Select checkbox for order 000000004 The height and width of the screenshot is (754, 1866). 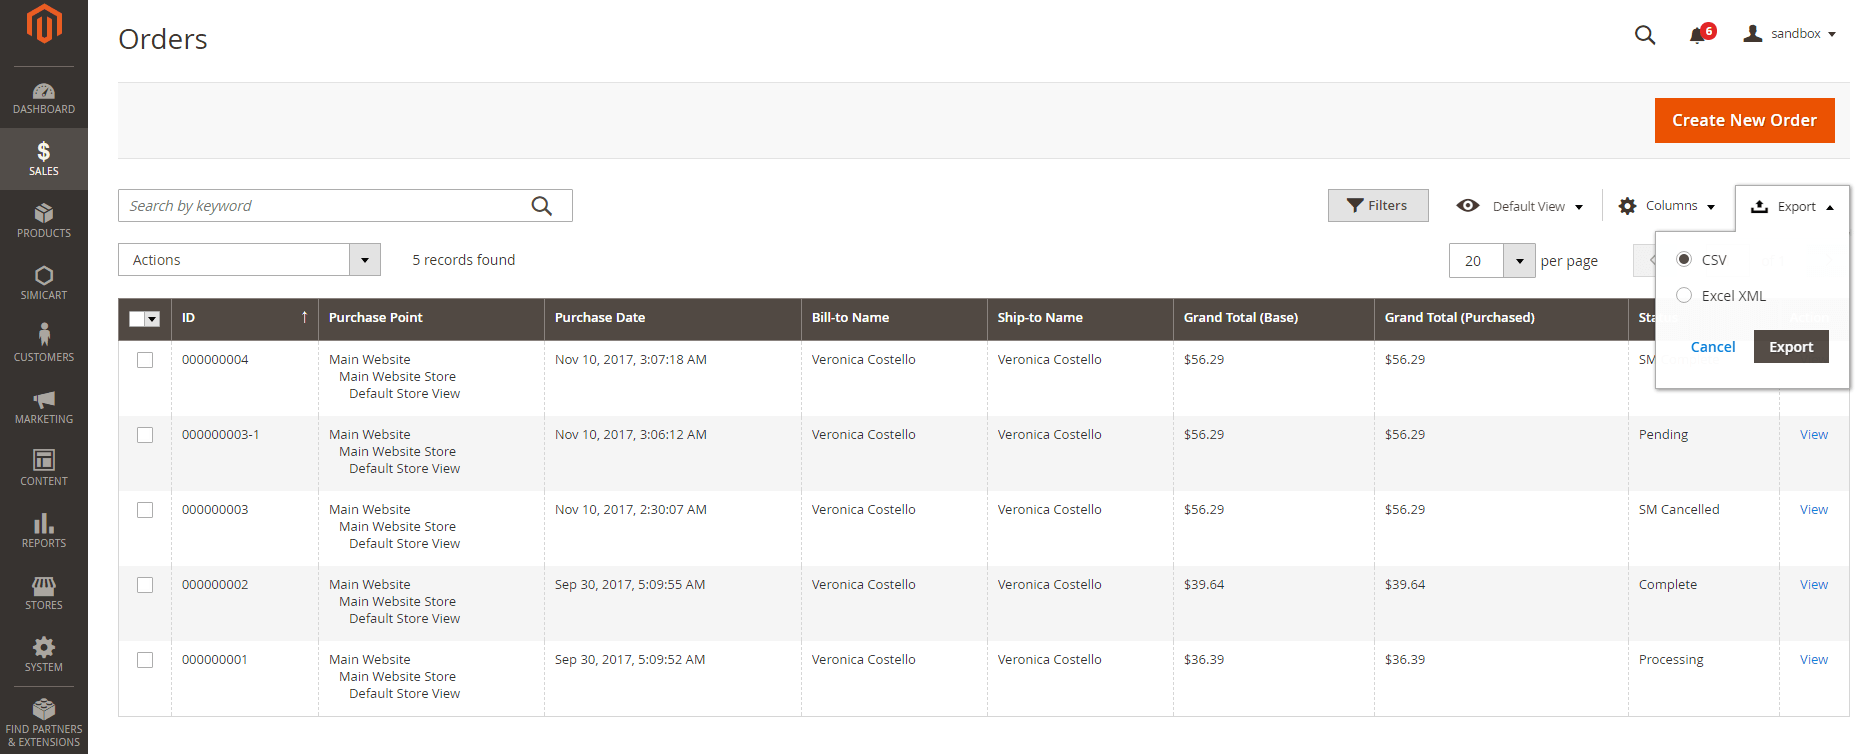tap(145, 360)
